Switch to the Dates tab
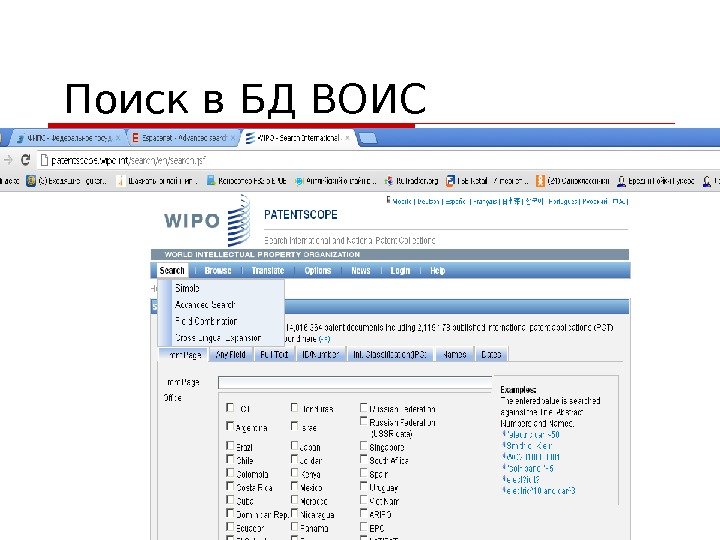Viewport: 720px width, 540px height. 491,354
